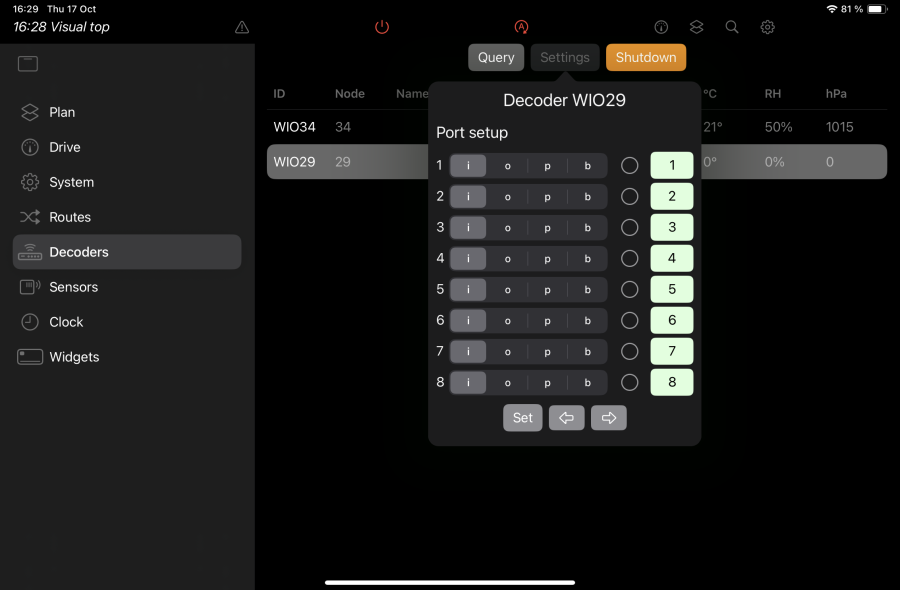The image size is (900, 590).
Task: Click the Sensors icon in the sidebar
Action: (30, 287)
